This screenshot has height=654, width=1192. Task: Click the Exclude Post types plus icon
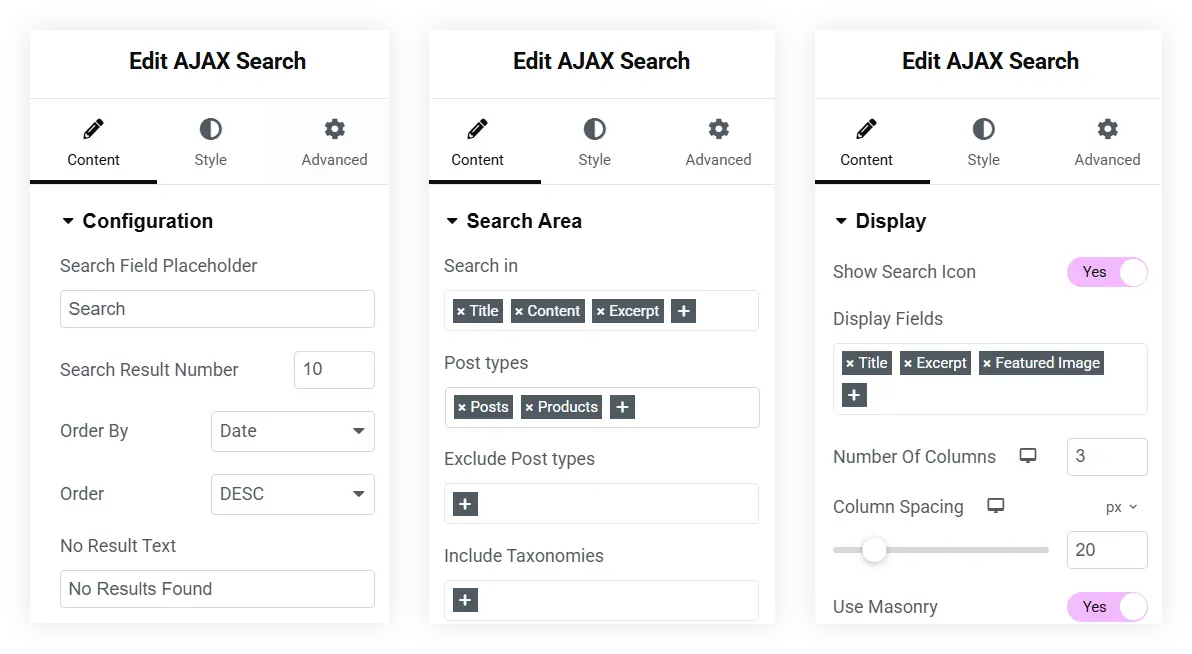pos(465,504)
